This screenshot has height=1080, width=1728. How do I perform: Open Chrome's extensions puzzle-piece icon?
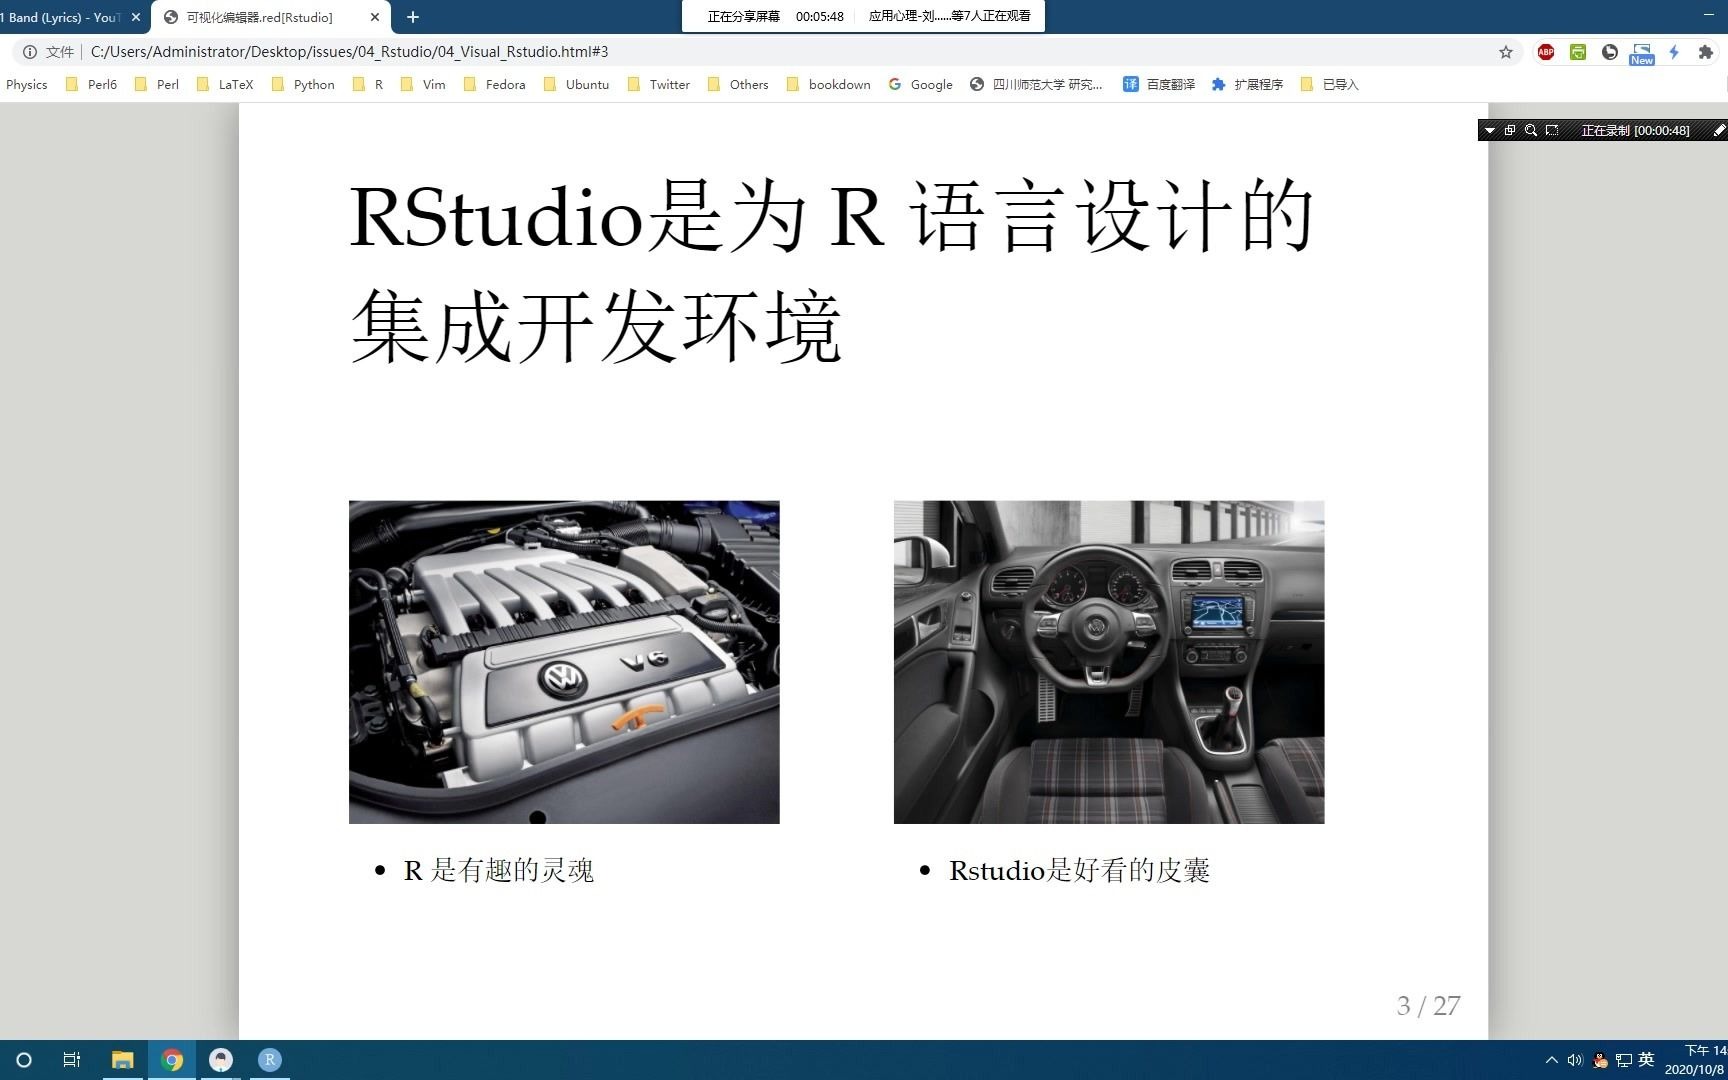tap(1707, 52)
